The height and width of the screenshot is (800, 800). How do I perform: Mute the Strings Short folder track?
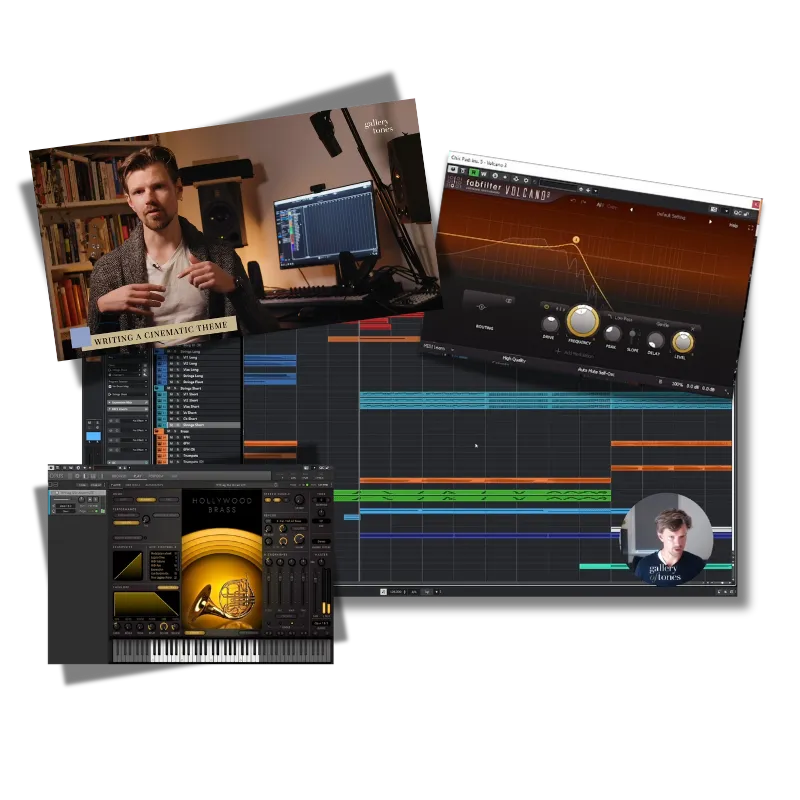[168, 388]
